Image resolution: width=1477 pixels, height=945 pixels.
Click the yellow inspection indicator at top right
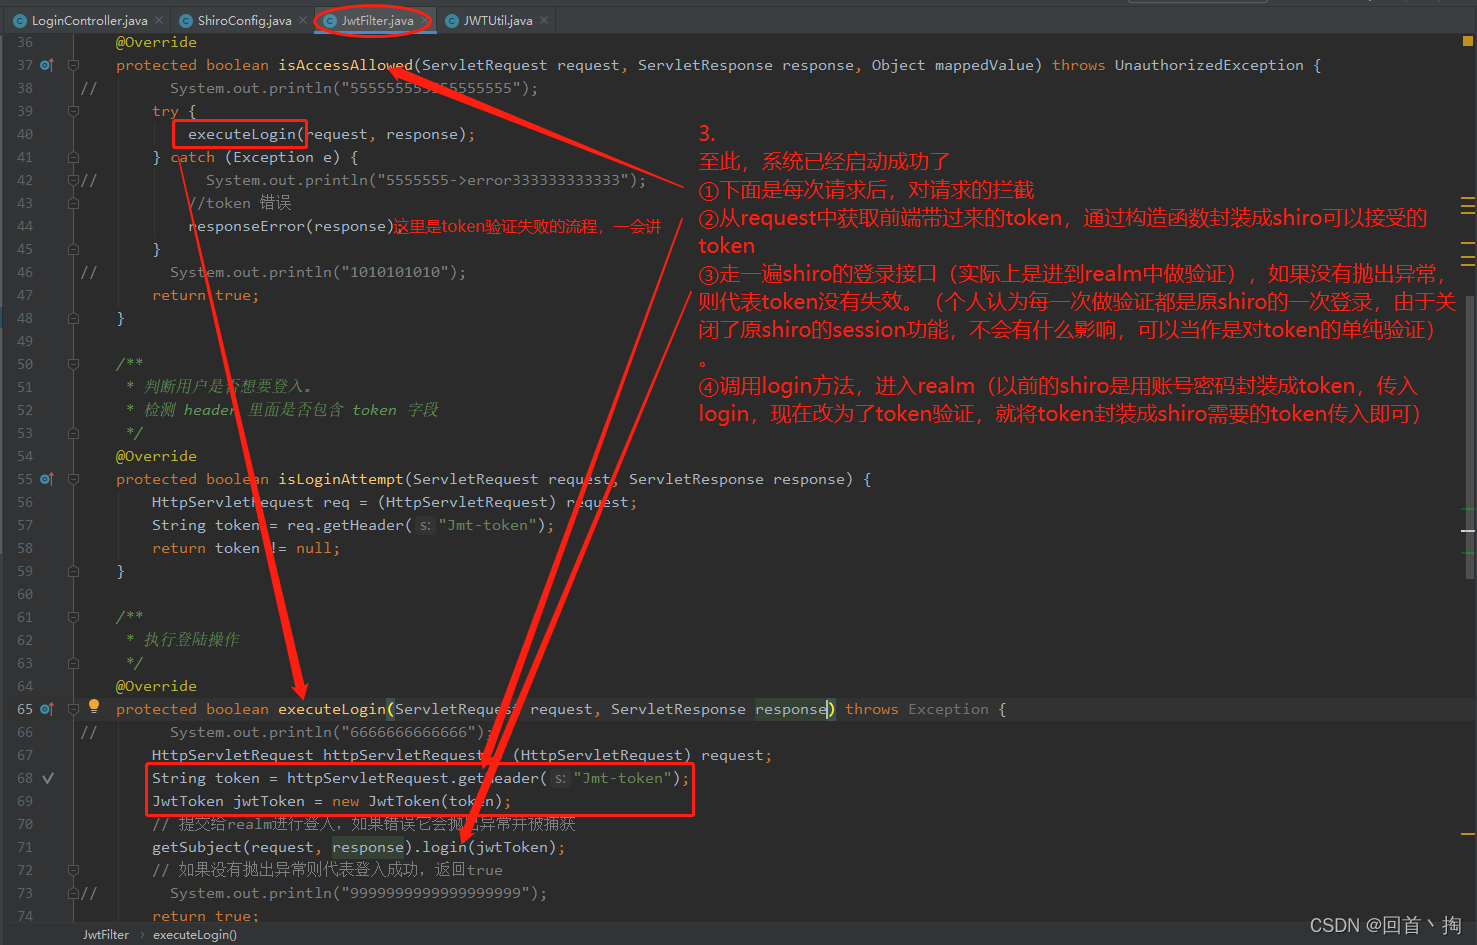1468,41
